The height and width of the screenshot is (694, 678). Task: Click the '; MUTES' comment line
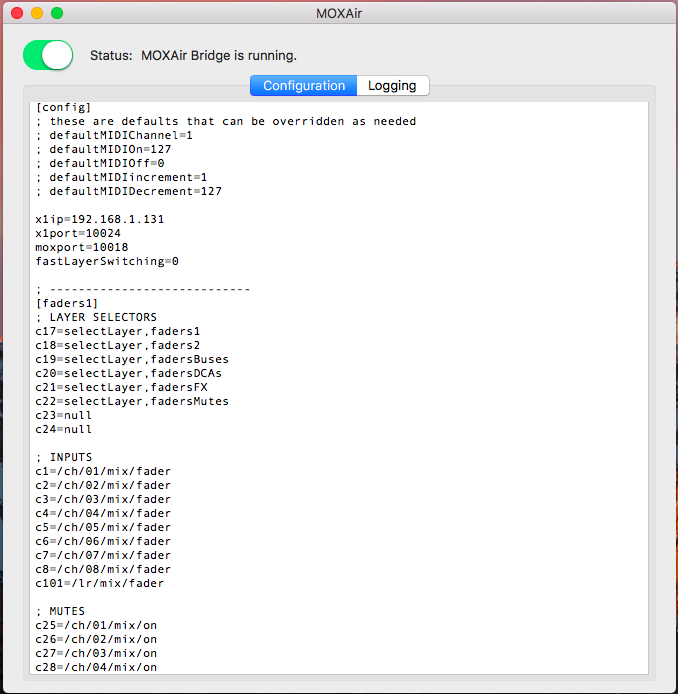pyautogui.click(x=60, y=611)
